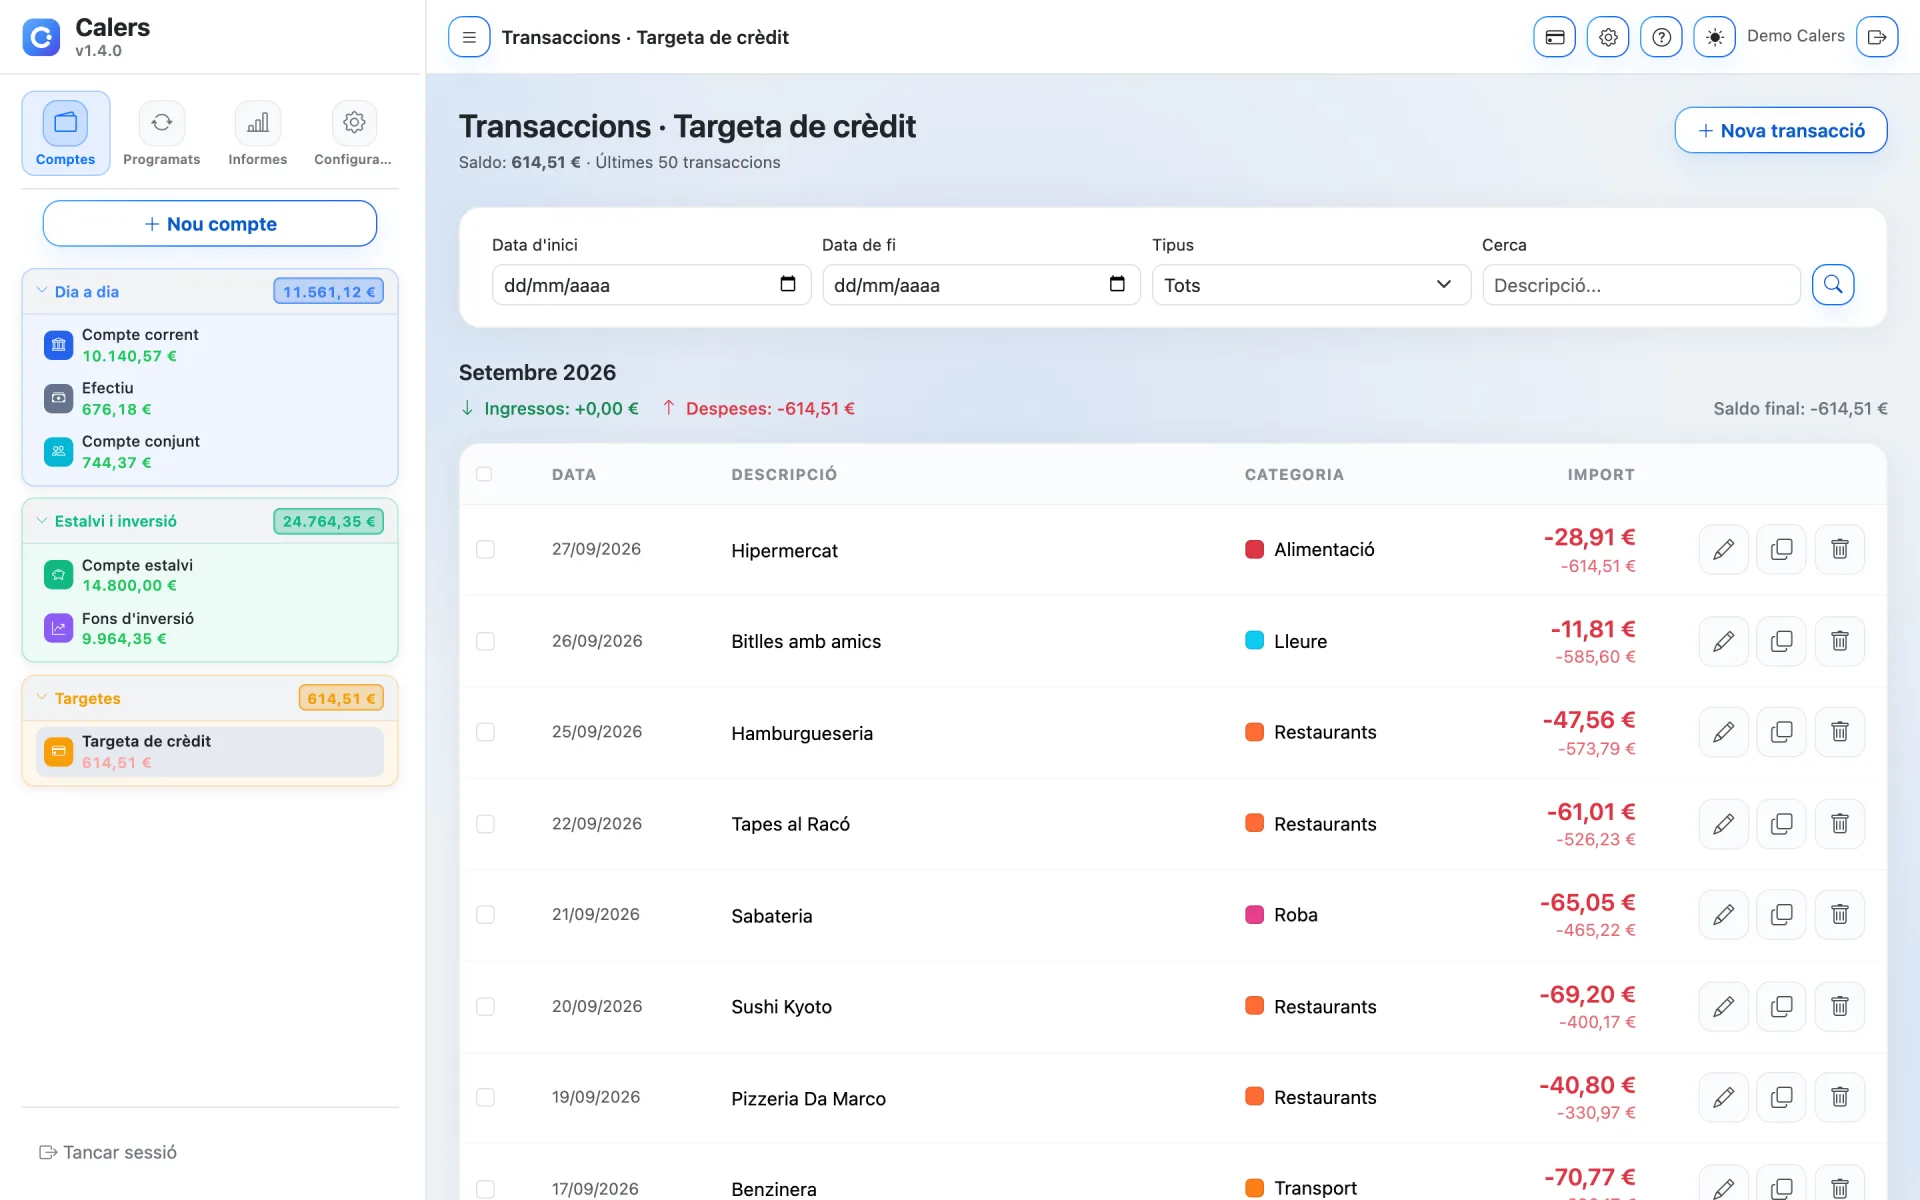Delete the Hamburgueseria transaction

pos(1839,732)
